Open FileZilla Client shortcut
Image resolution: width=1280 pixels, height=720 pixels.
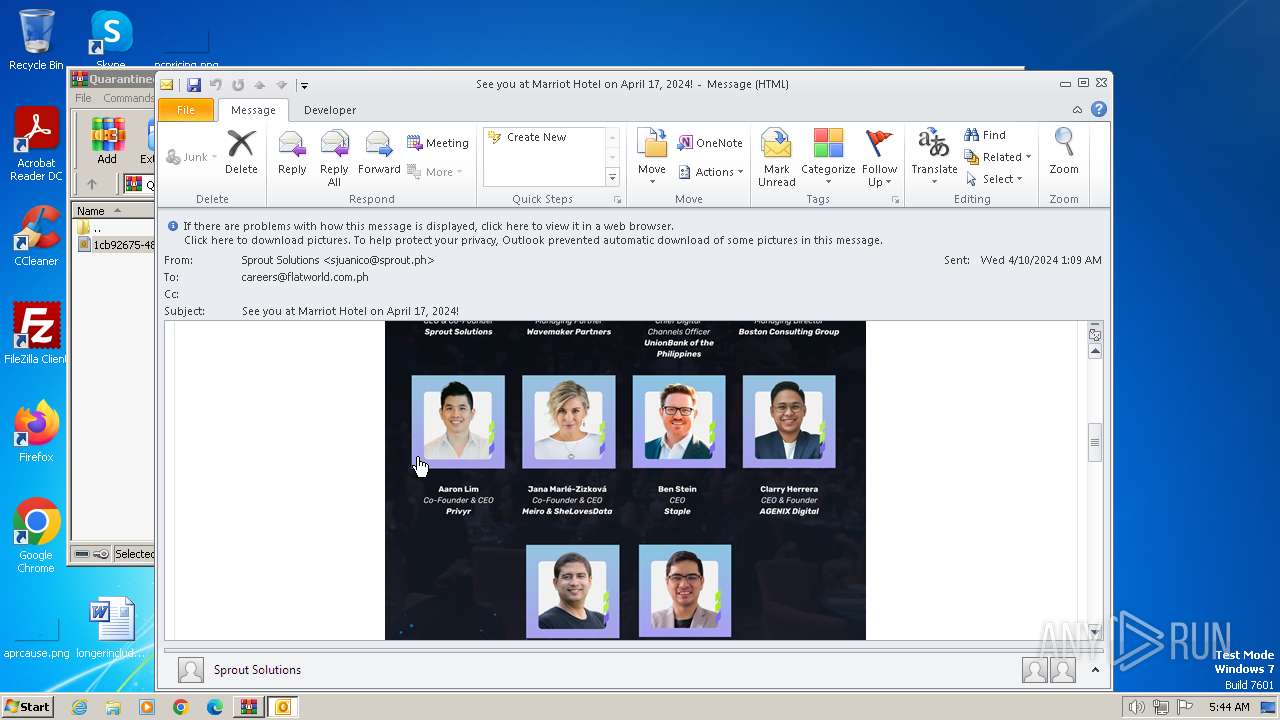(36, 333)
